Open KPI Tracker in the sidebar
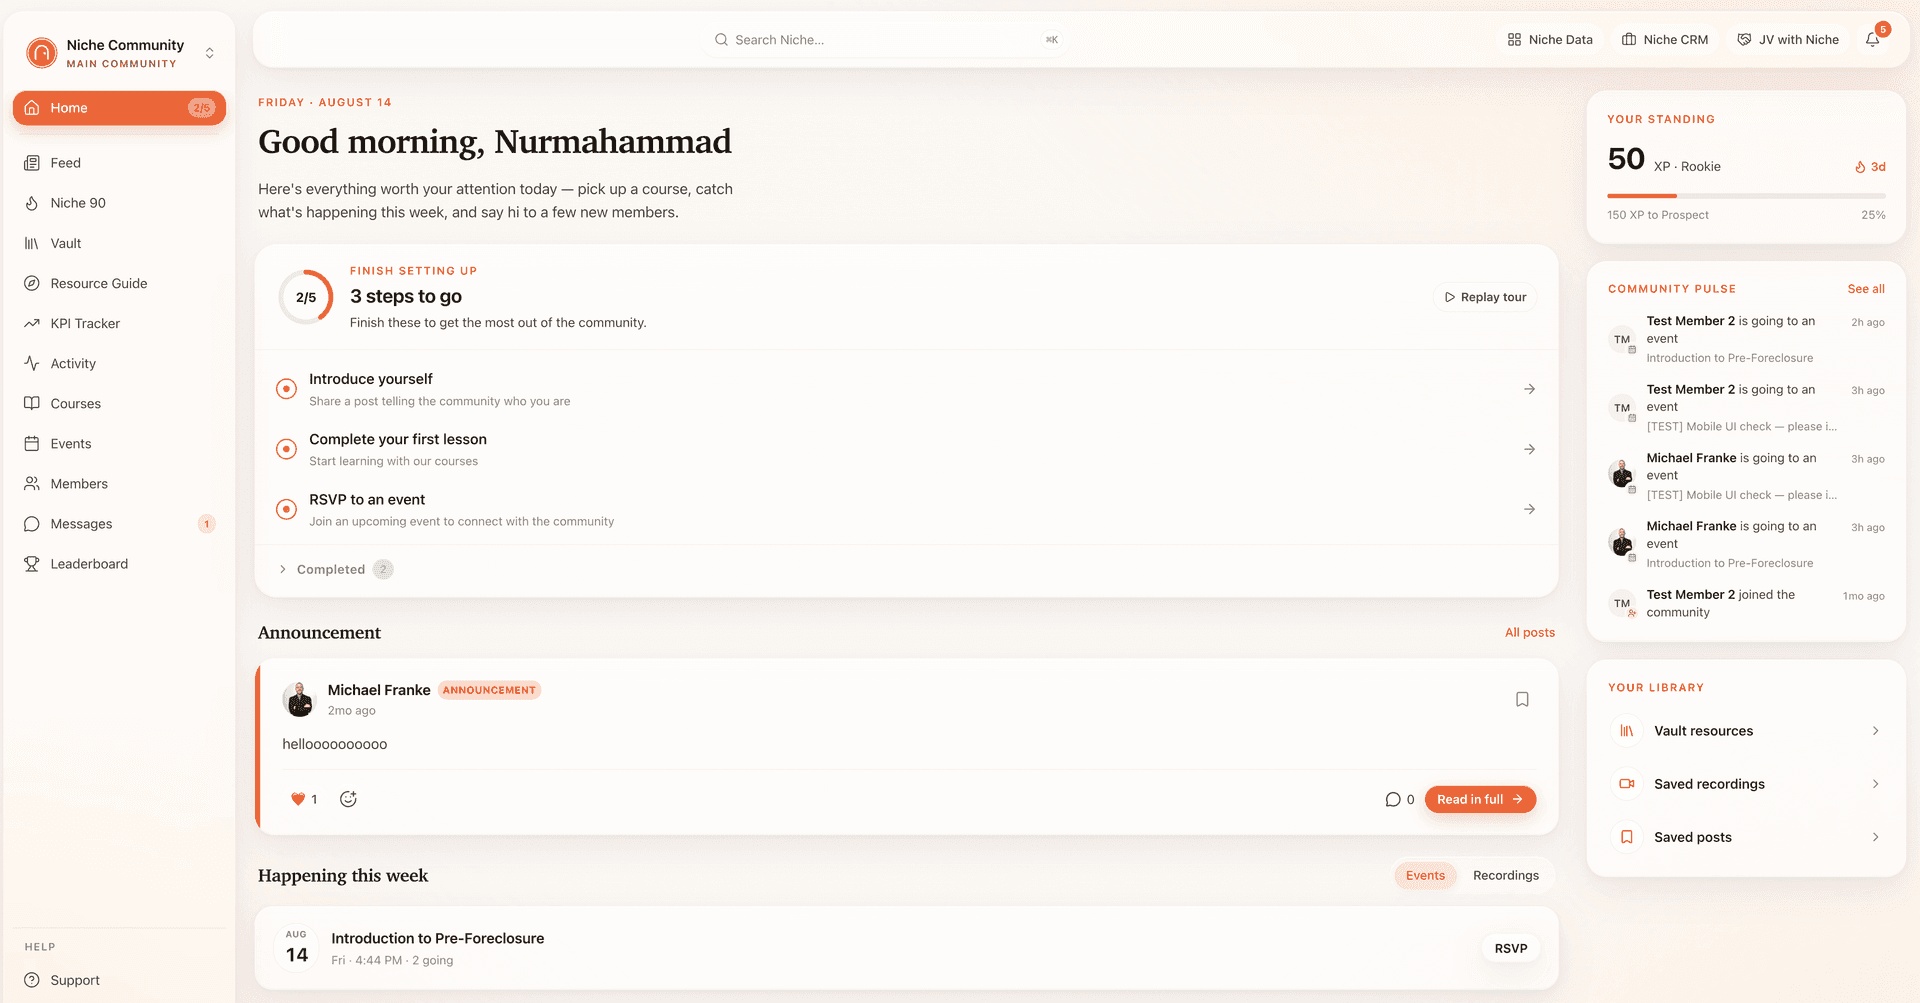The image size is (1920, 1003). click(x=119, y=323)
